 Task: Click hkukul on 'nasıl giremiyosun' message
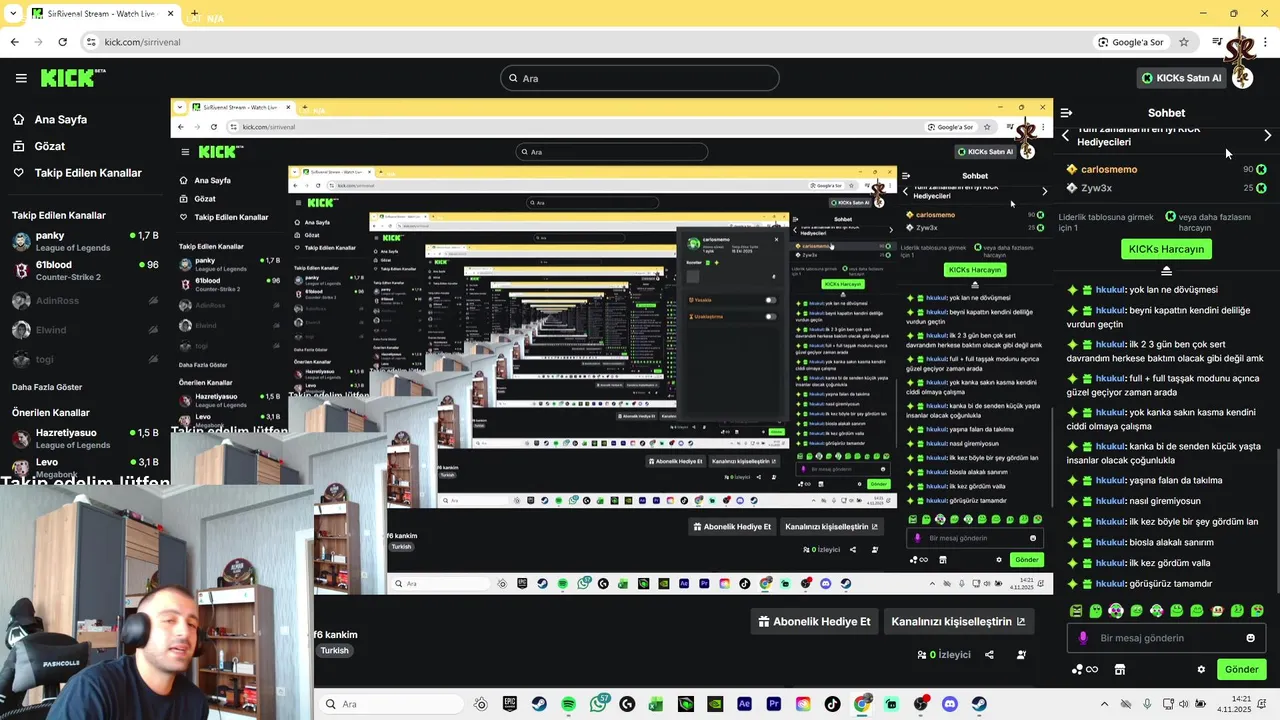[x=1110, y=501]
